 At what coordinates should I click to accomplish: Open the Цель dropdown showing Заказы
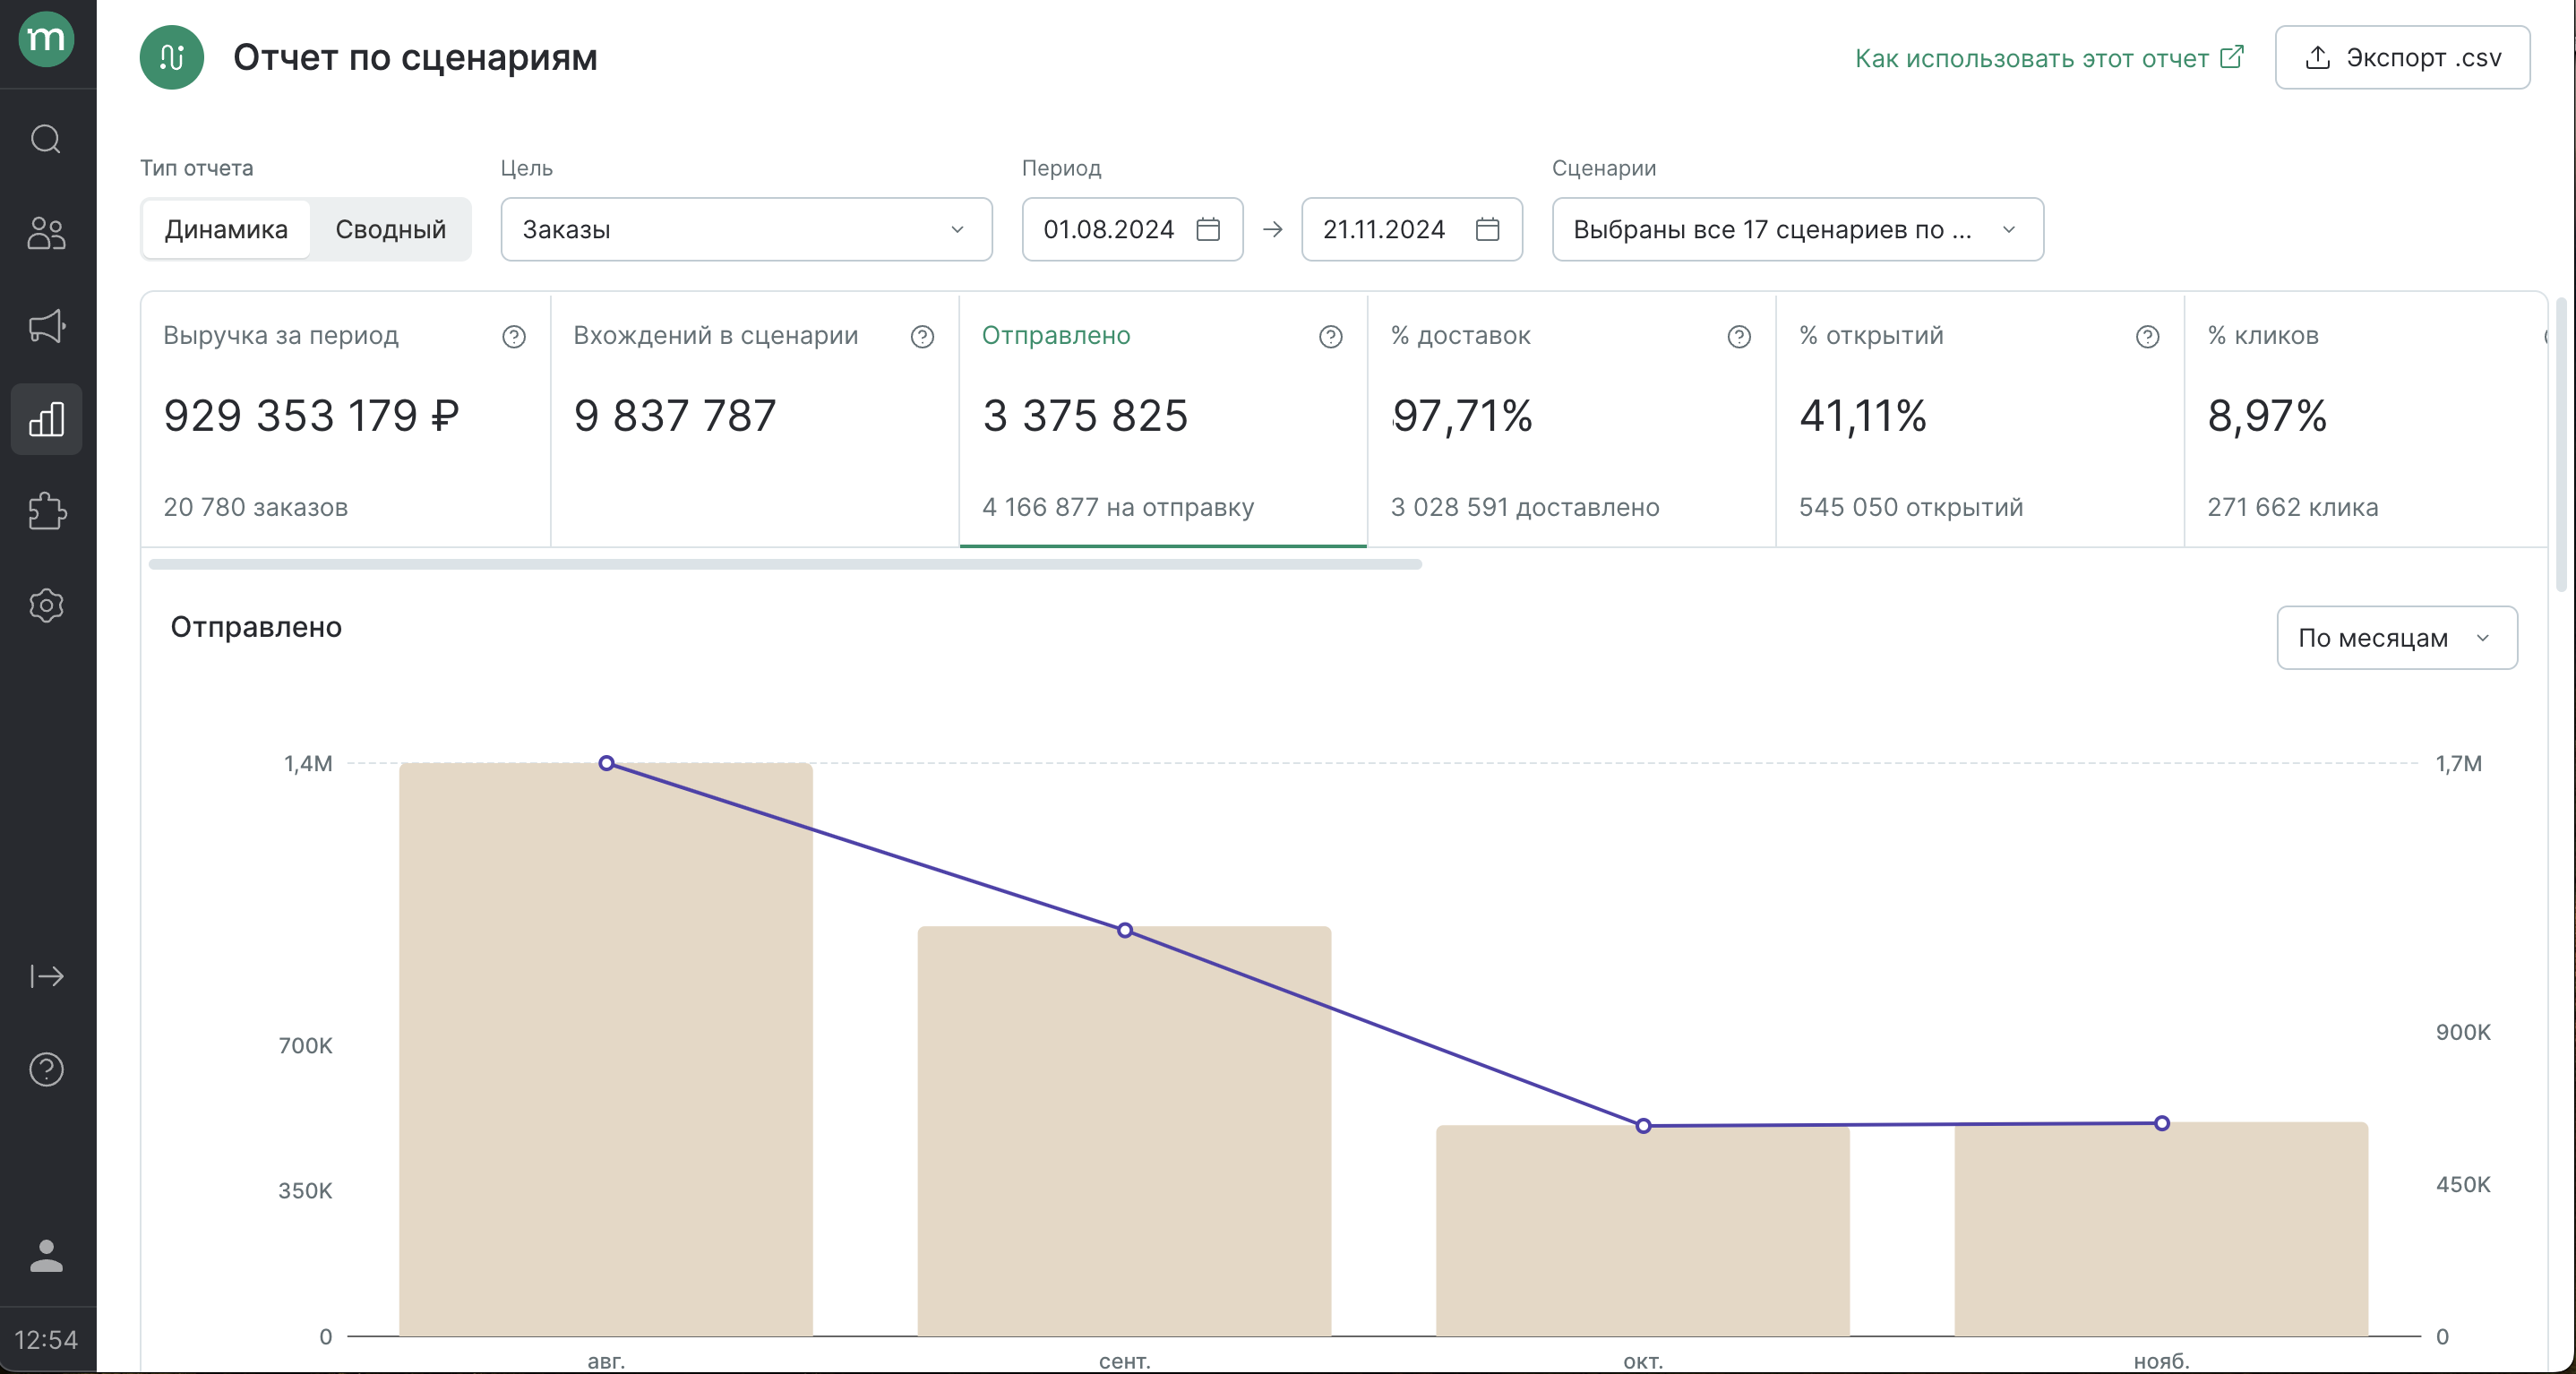pos(746,229)
